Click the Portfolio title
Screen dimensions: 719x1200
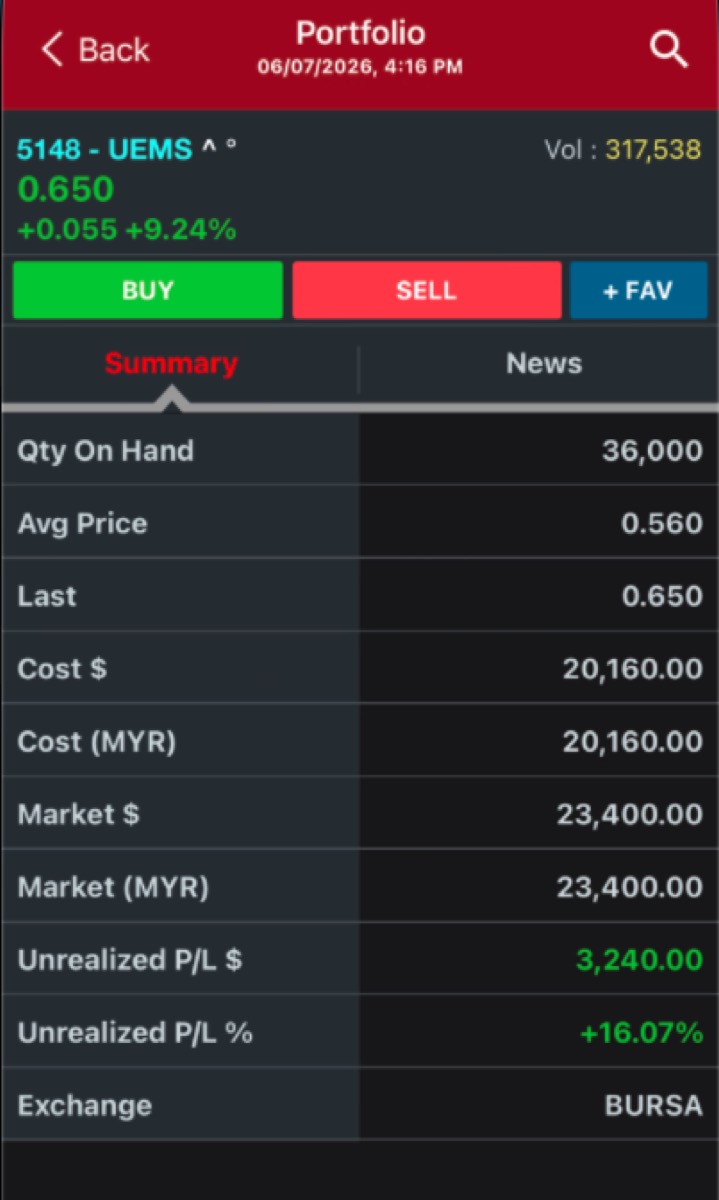coord(360,33)
